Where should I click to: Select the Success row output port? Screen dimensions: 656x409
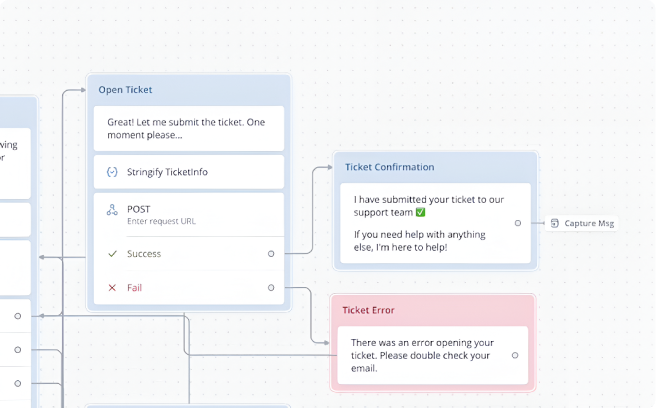click(271, 254)
